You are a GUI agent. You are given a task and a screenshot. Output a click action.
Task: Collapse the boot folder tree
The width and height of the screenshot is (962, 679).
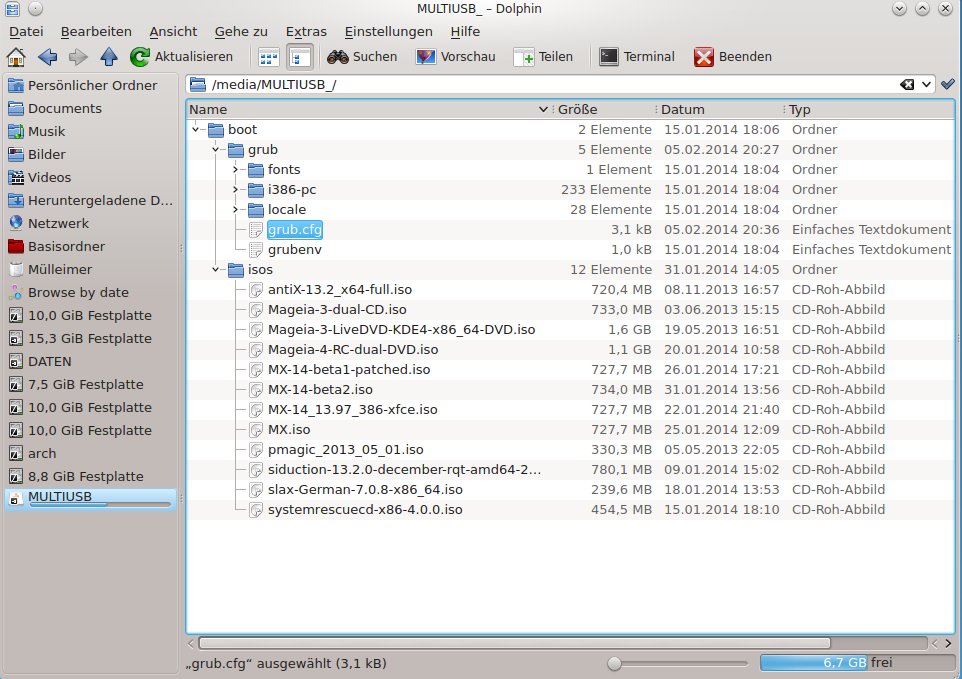point(196,129)
